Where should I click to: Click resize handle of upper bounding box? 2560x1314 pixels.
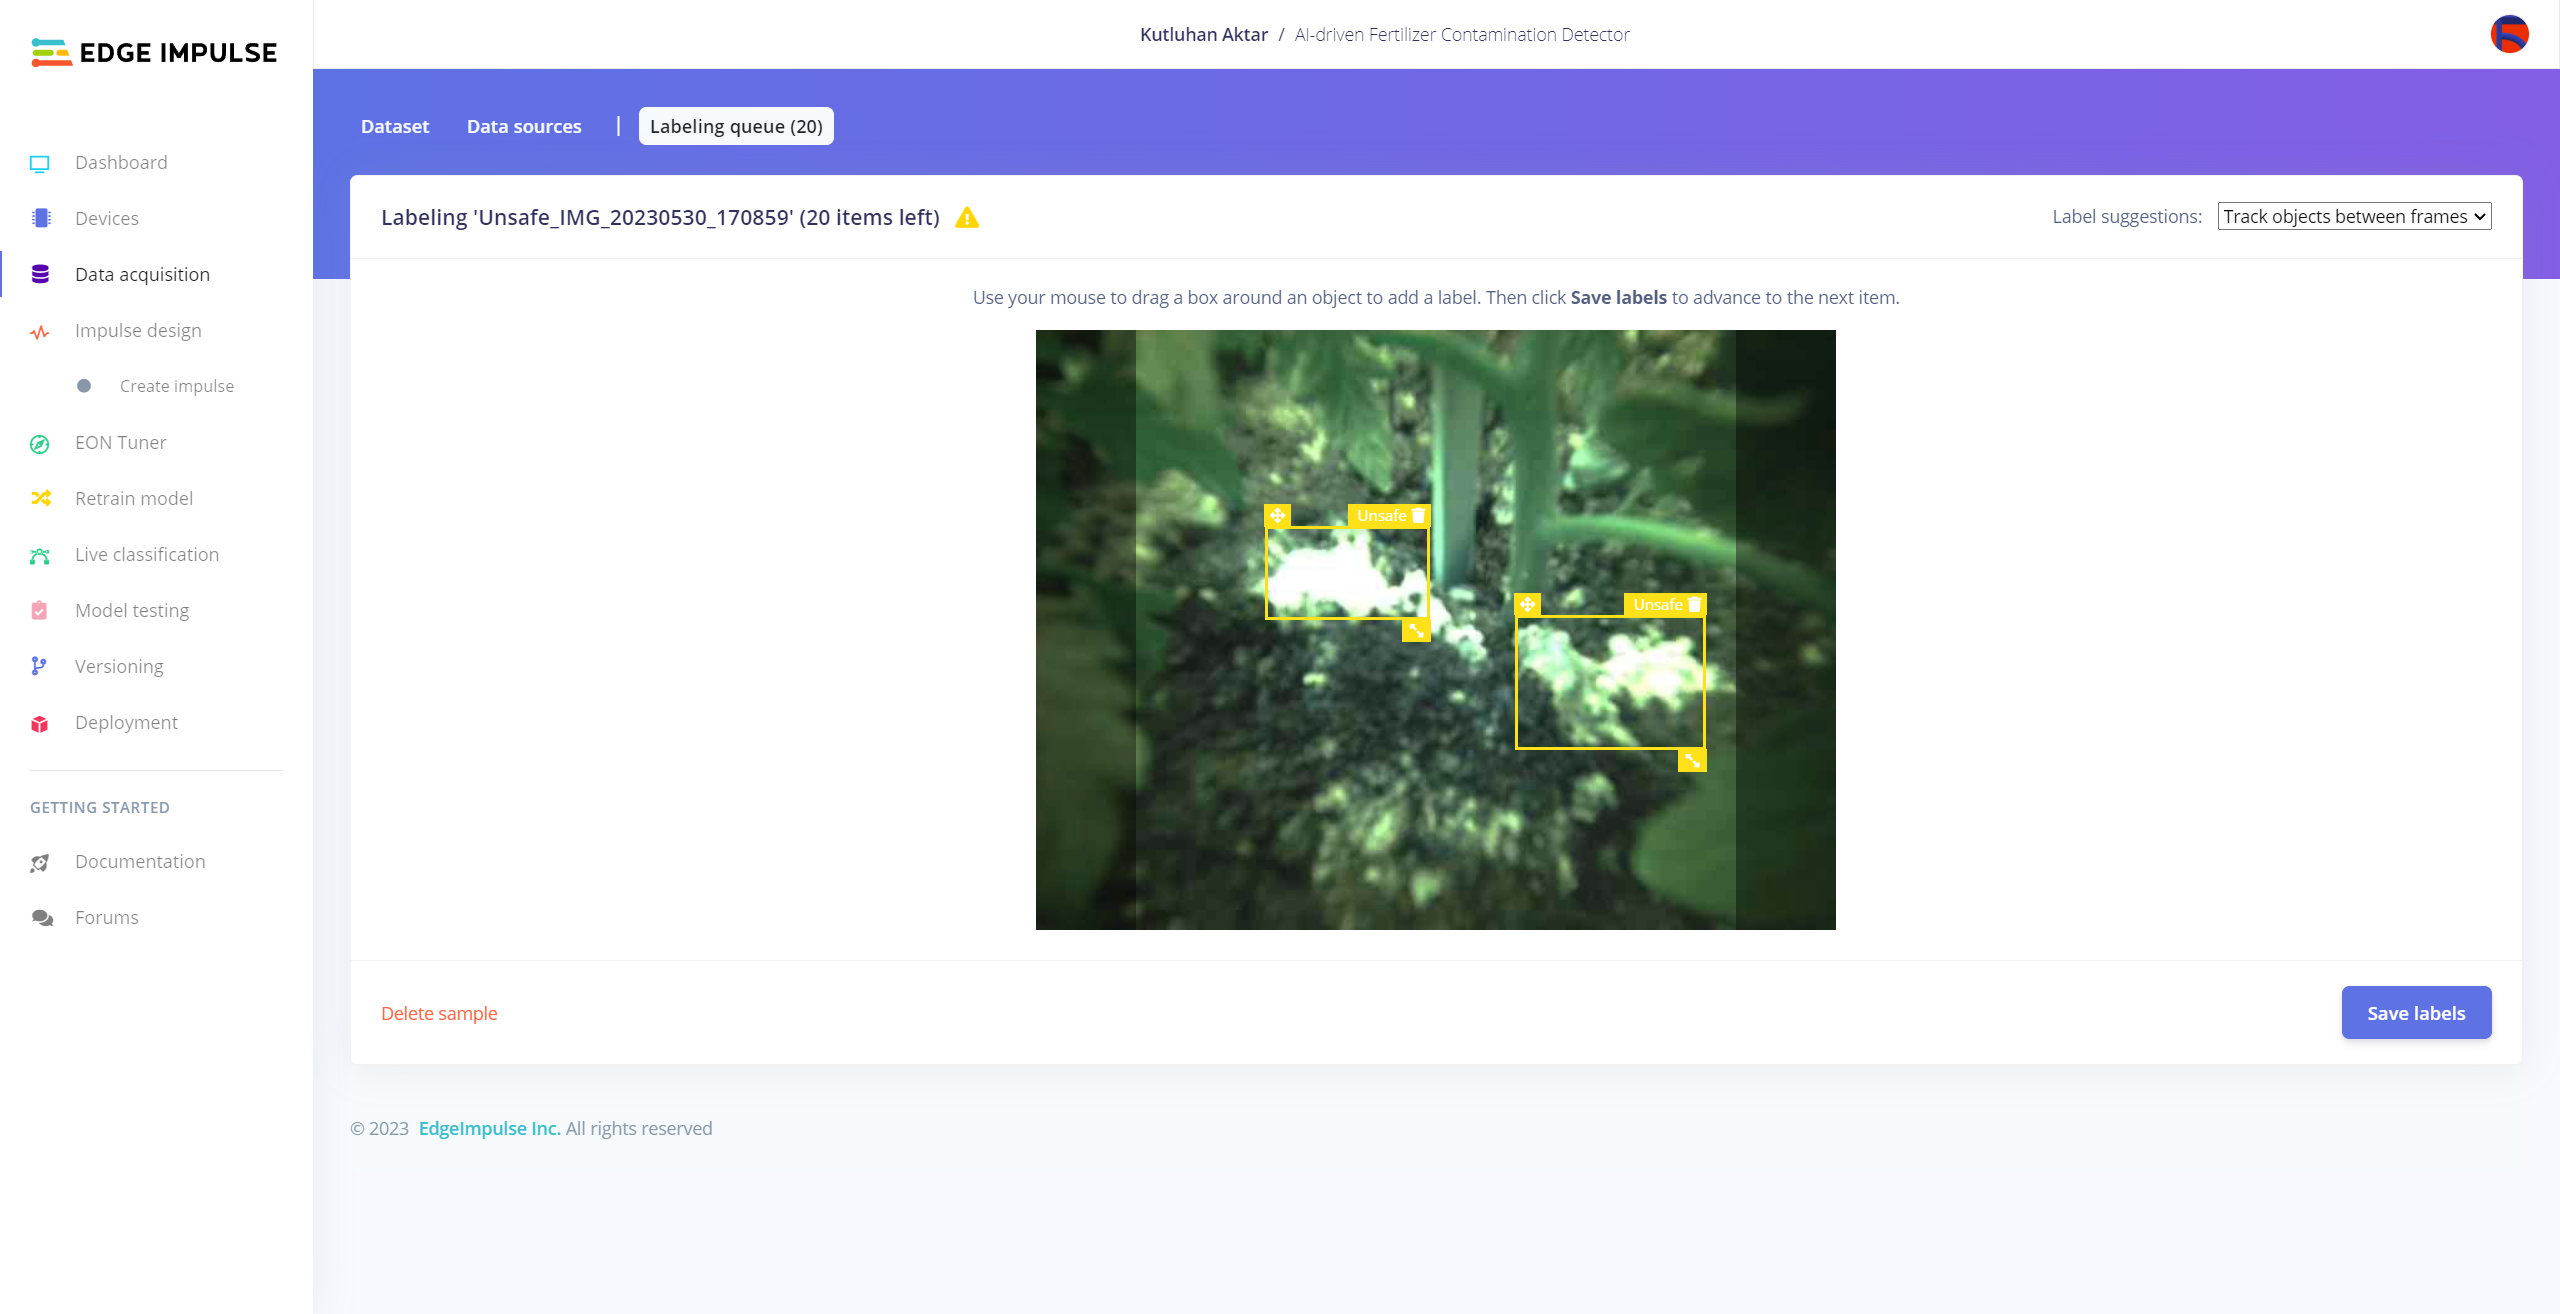pyautogui.click(x=1416, y=630)
